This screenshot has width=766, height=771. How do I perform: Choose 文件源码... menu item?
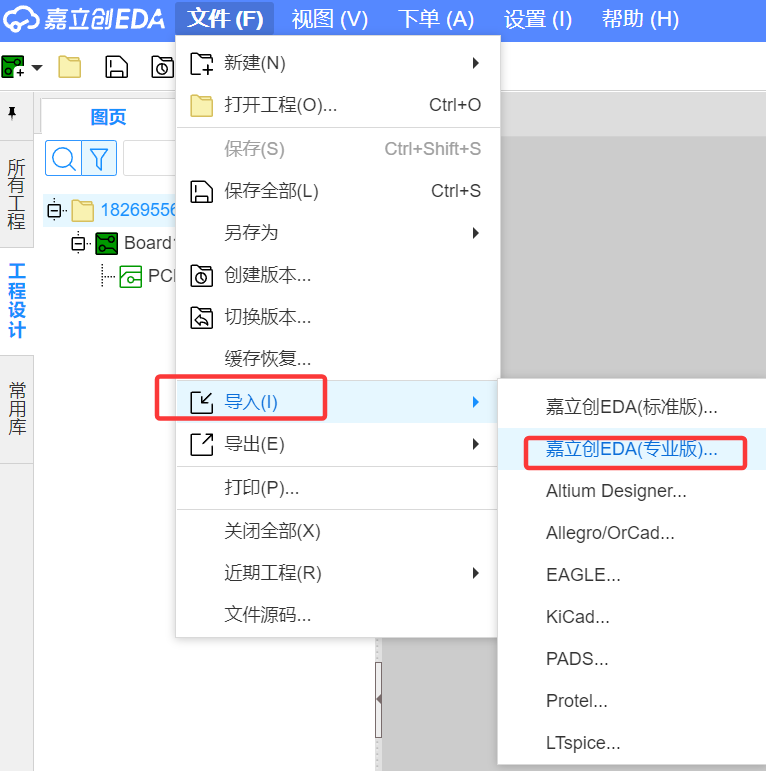tap(337, 615)
